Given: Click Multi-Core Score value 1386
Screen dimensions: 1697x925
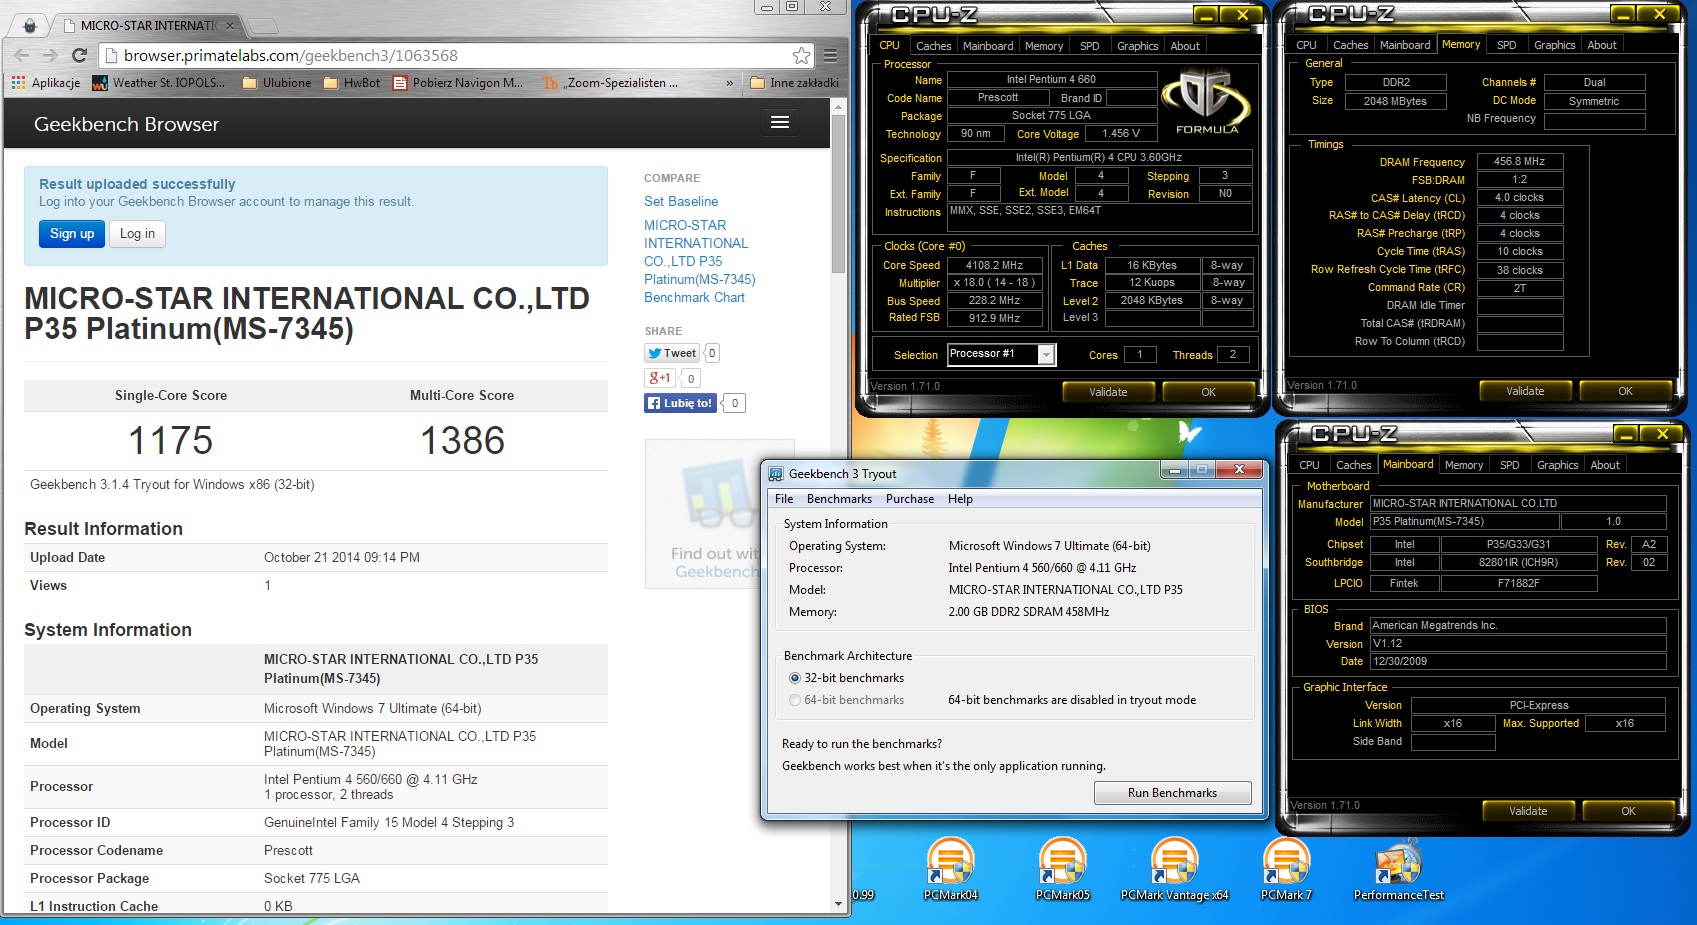Looking at the screenshot, I should point(462,441).
